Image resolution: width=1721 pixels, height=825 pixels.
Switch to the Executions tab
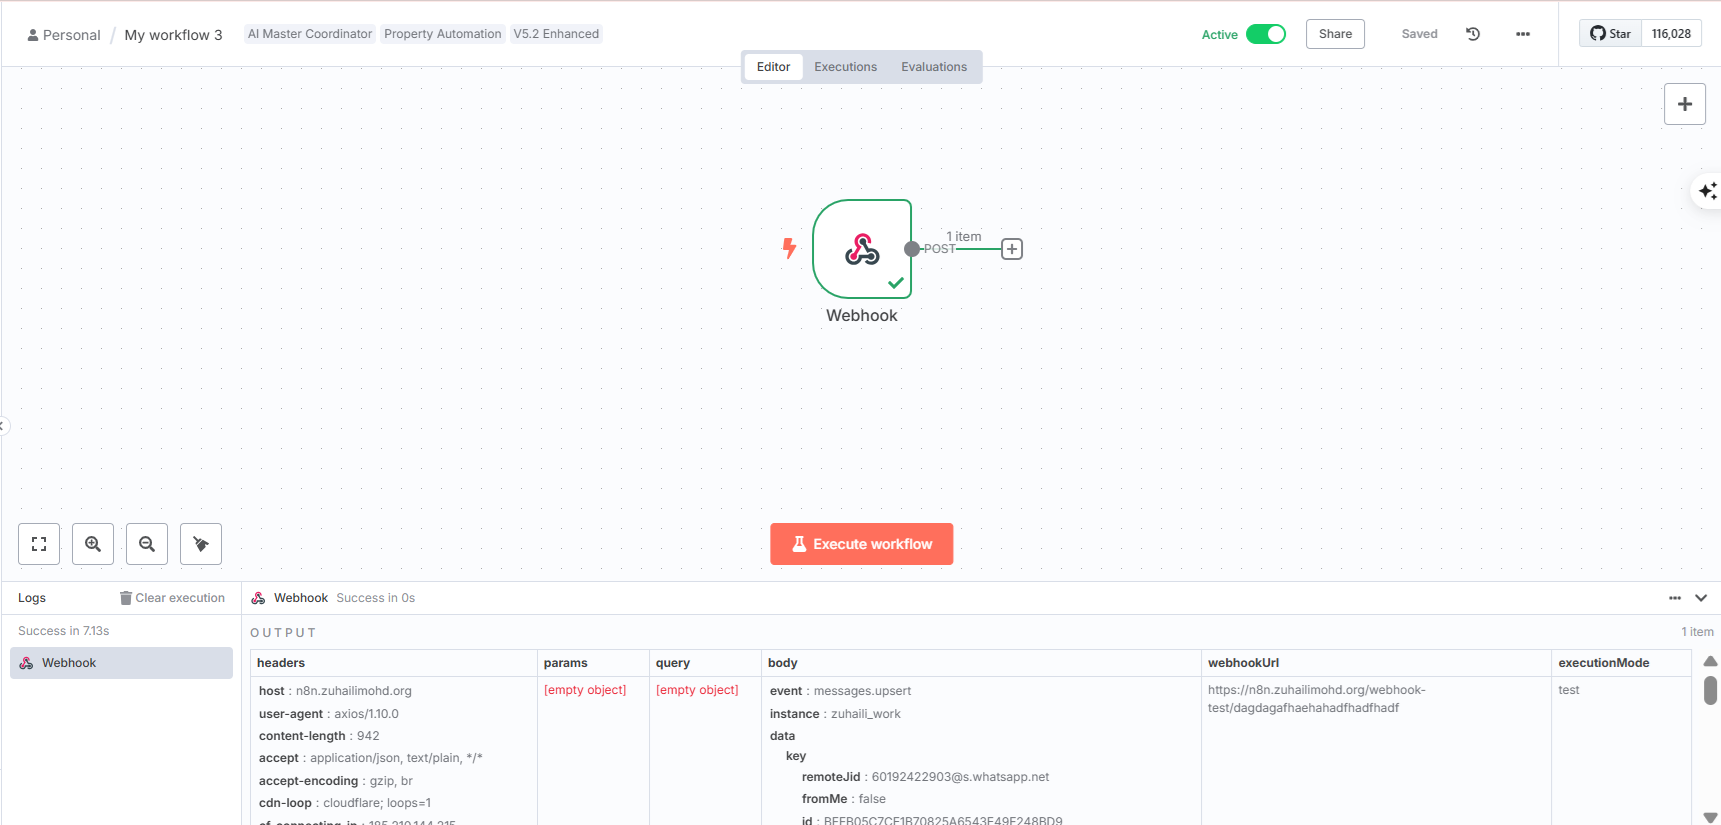pos(845,67)
